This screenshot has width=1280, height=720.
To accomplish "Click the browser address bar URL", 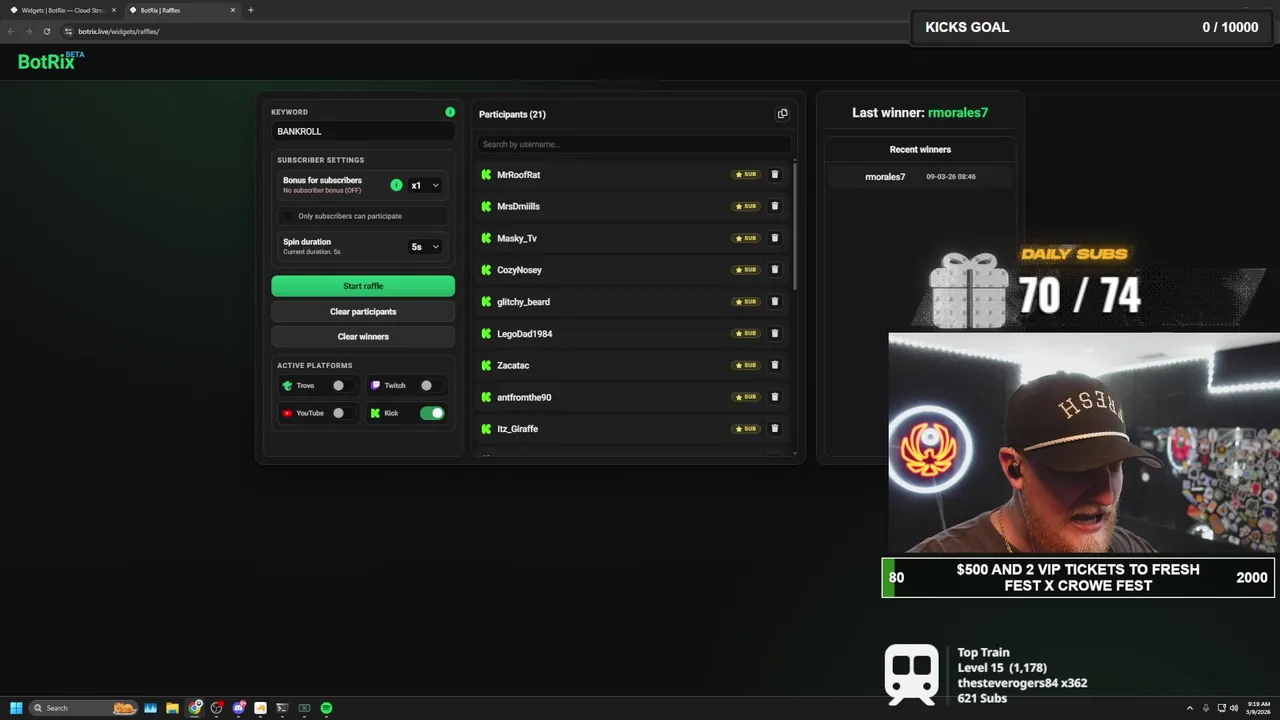I will pos(119,31).
